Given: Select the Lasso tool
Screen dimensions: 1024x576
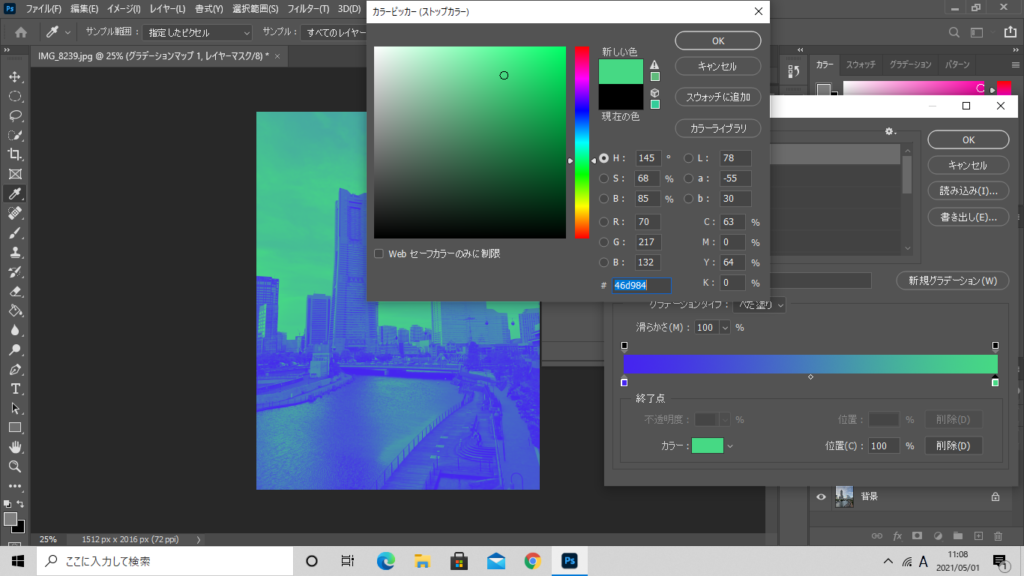Looking at the screenshot, I should (14, 116).
